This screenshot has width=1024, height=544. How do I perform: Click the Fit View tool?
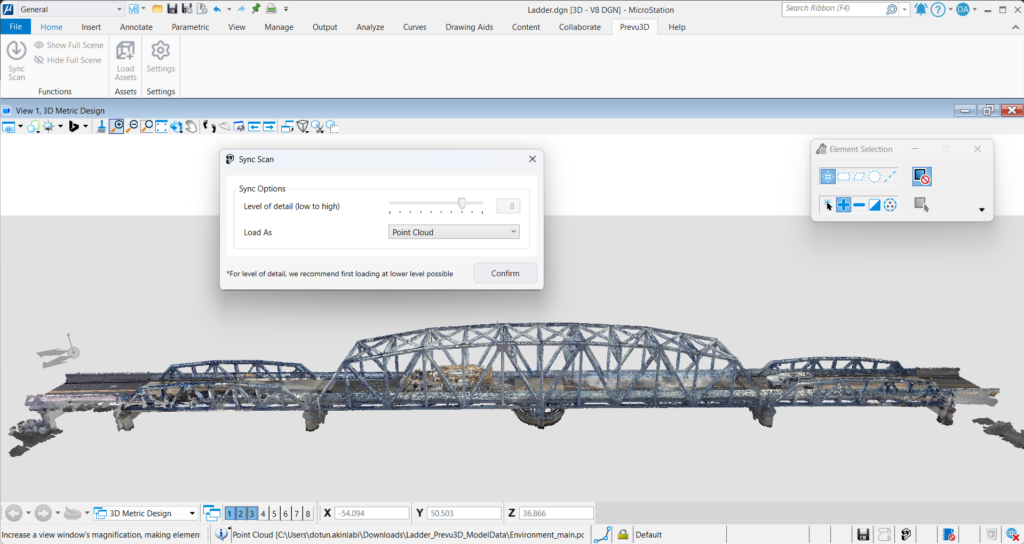click(161, 127)
